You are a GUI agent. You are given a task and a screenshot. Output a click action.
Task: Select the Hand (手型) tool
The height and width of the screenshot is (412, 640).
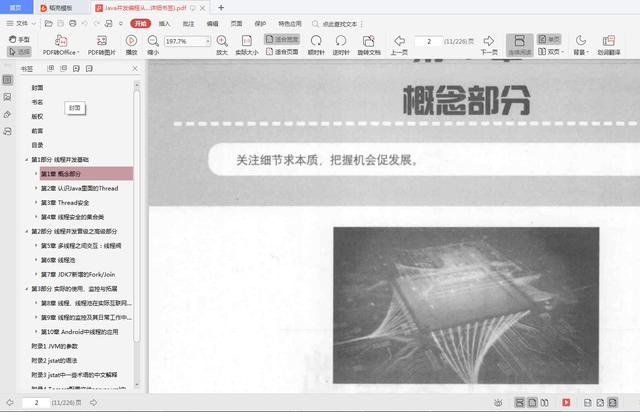click(19, 39)
